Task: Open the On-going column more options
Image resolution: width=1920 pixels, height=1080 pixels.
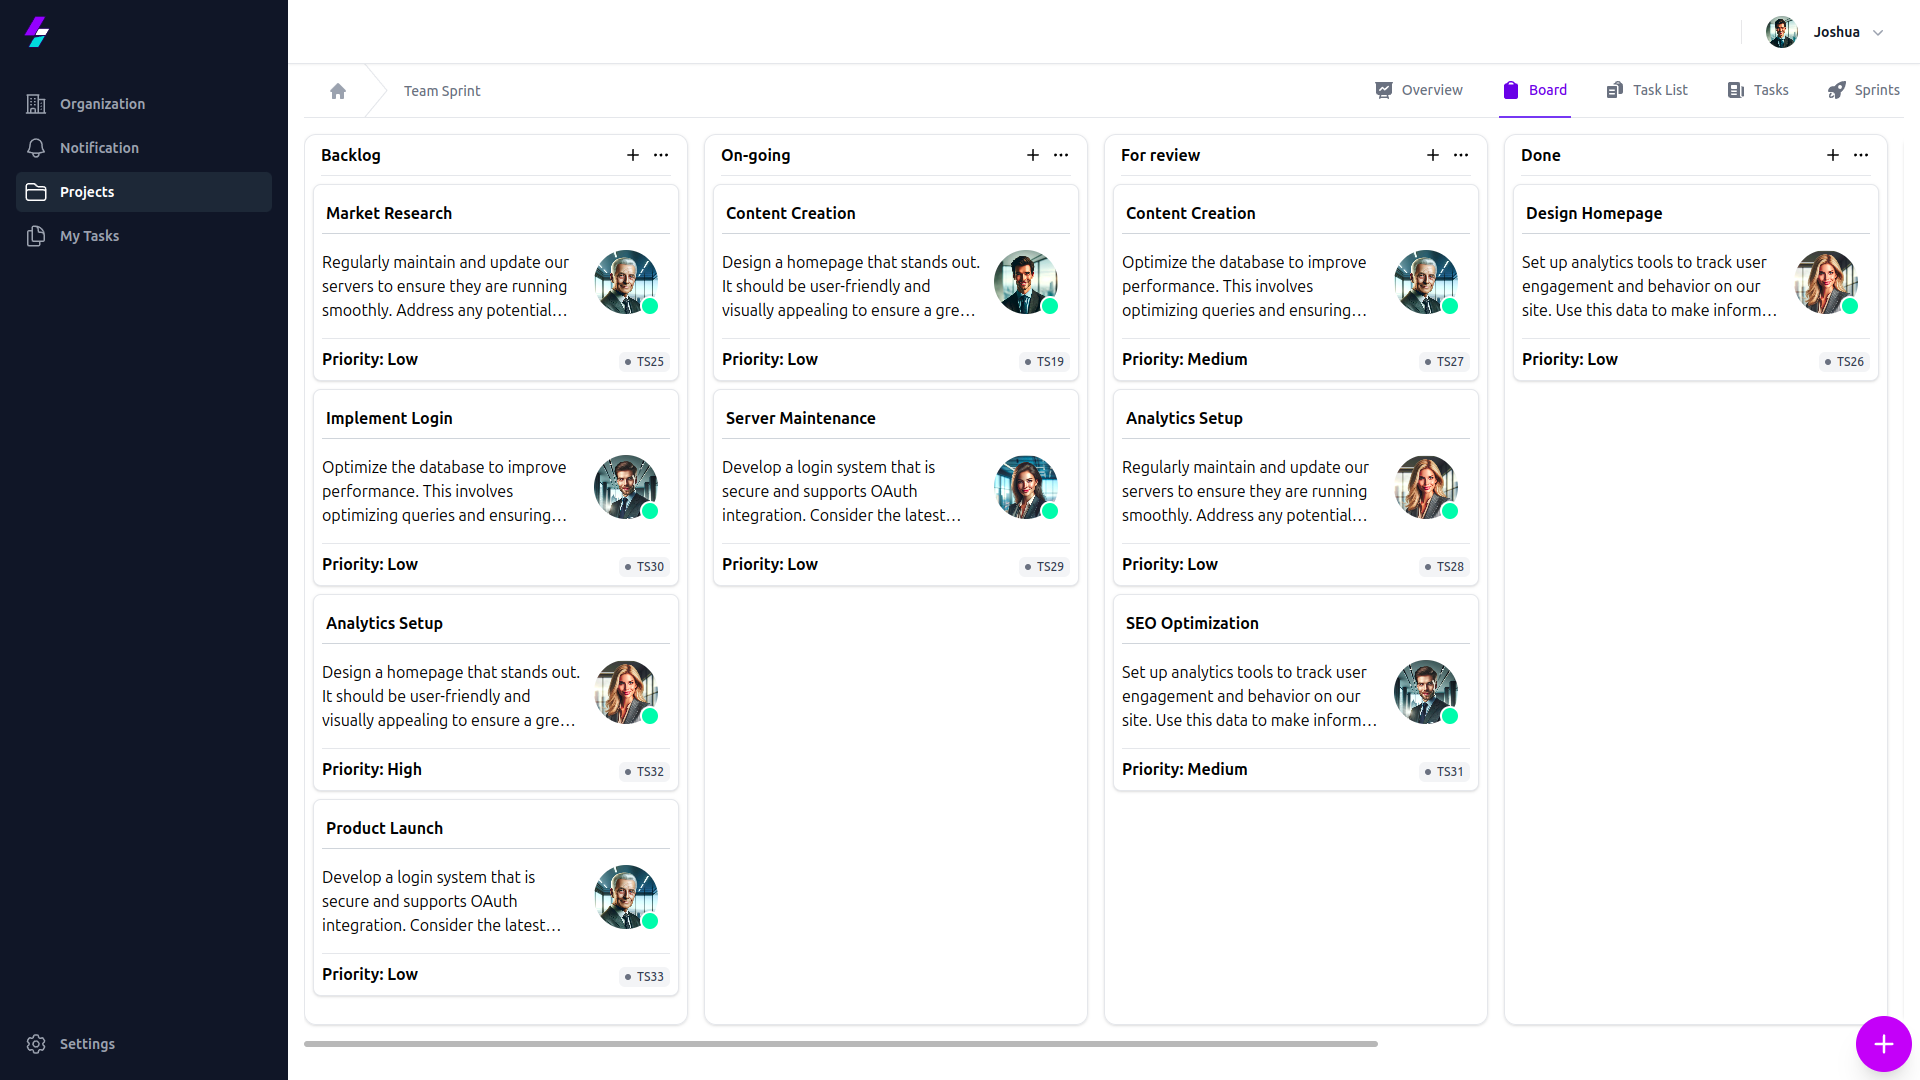Action: pyautogui.click(x=1061, y=155)
